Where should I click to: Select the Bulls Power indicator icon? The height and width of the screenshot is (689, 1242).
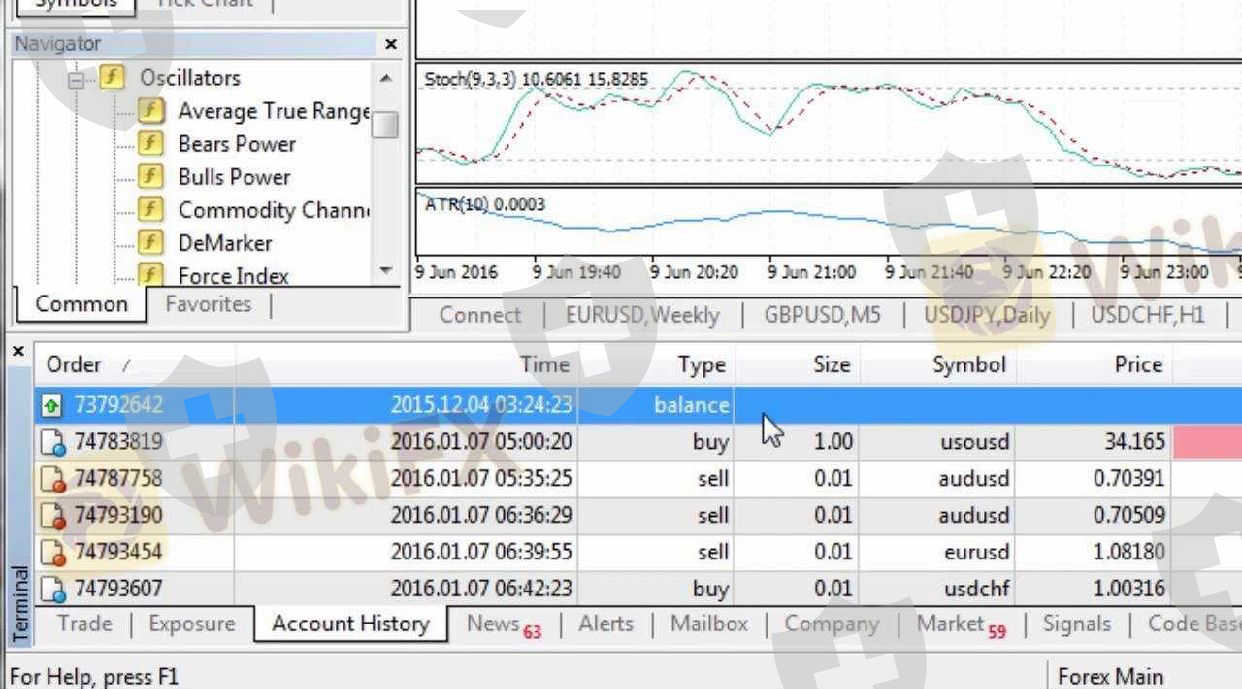(x=151, y=177)
